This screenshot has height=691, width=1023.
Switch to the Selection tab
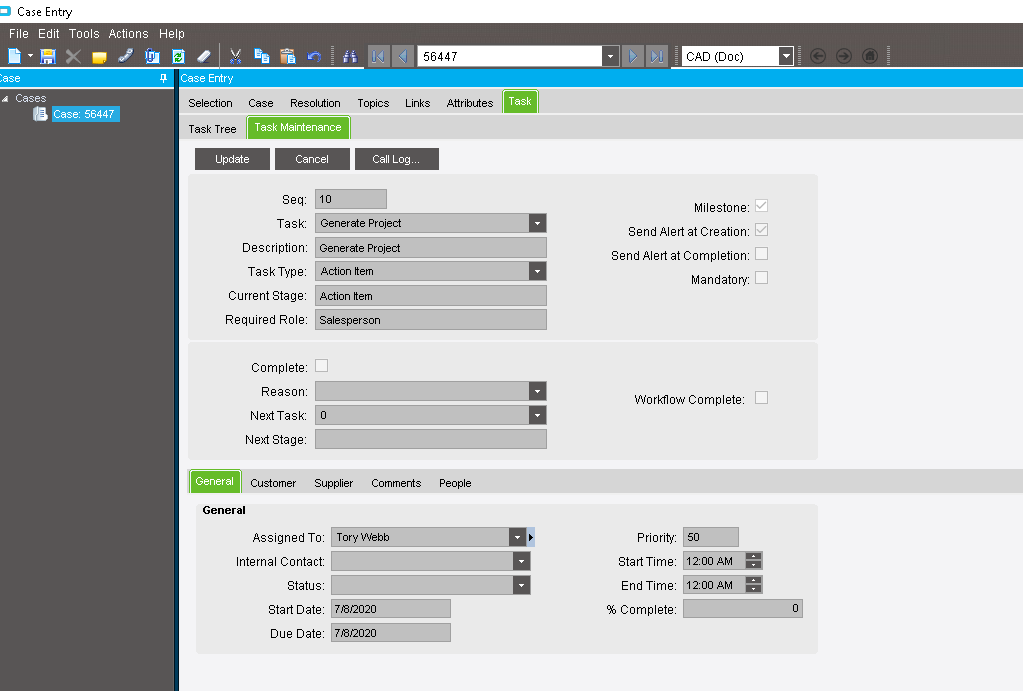[210, 103]
